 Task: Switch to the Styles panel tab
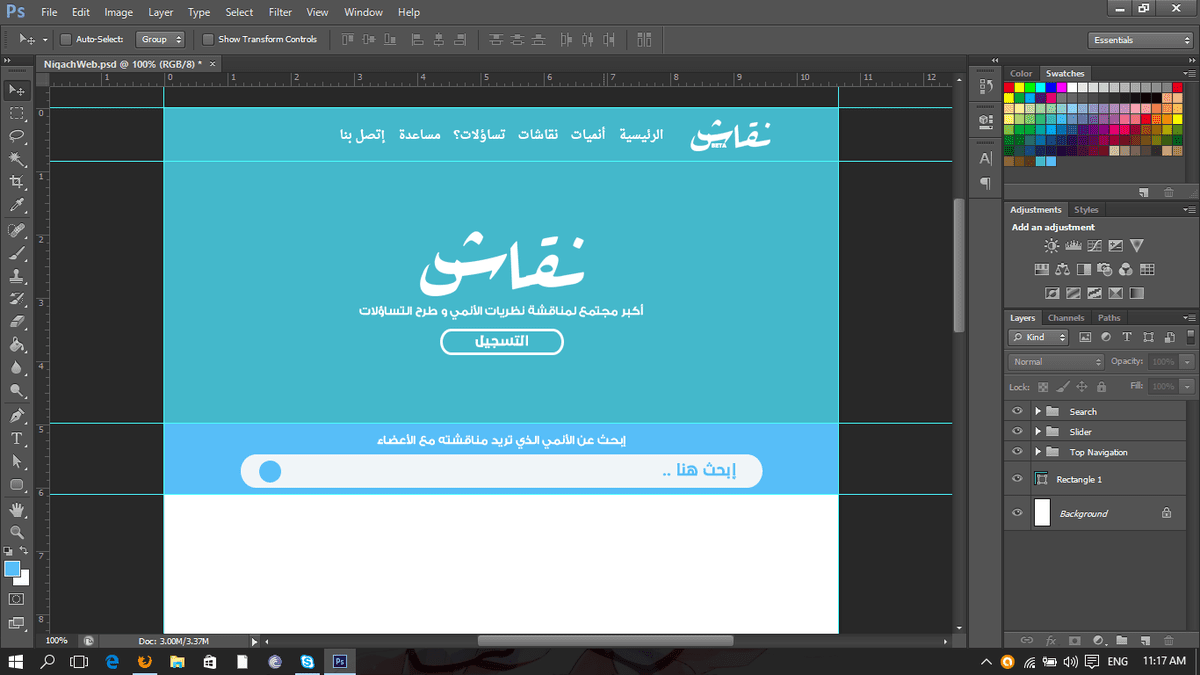point(1086,210)
